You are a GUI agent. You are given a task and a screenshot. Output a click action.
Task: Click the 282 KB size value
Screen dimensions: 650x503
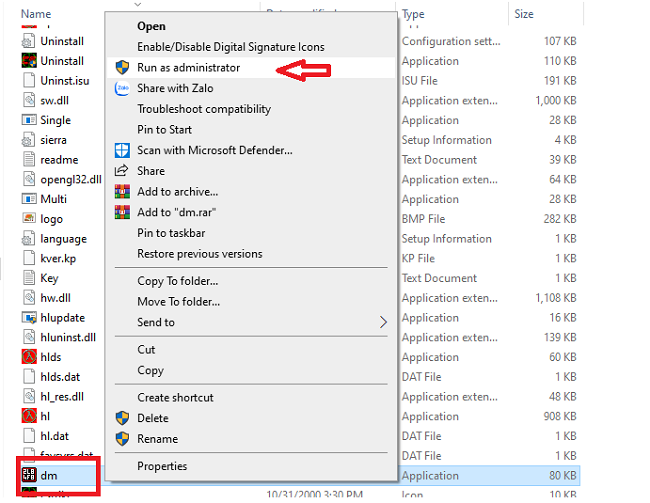pyautogui.click(x=560, y=219)
